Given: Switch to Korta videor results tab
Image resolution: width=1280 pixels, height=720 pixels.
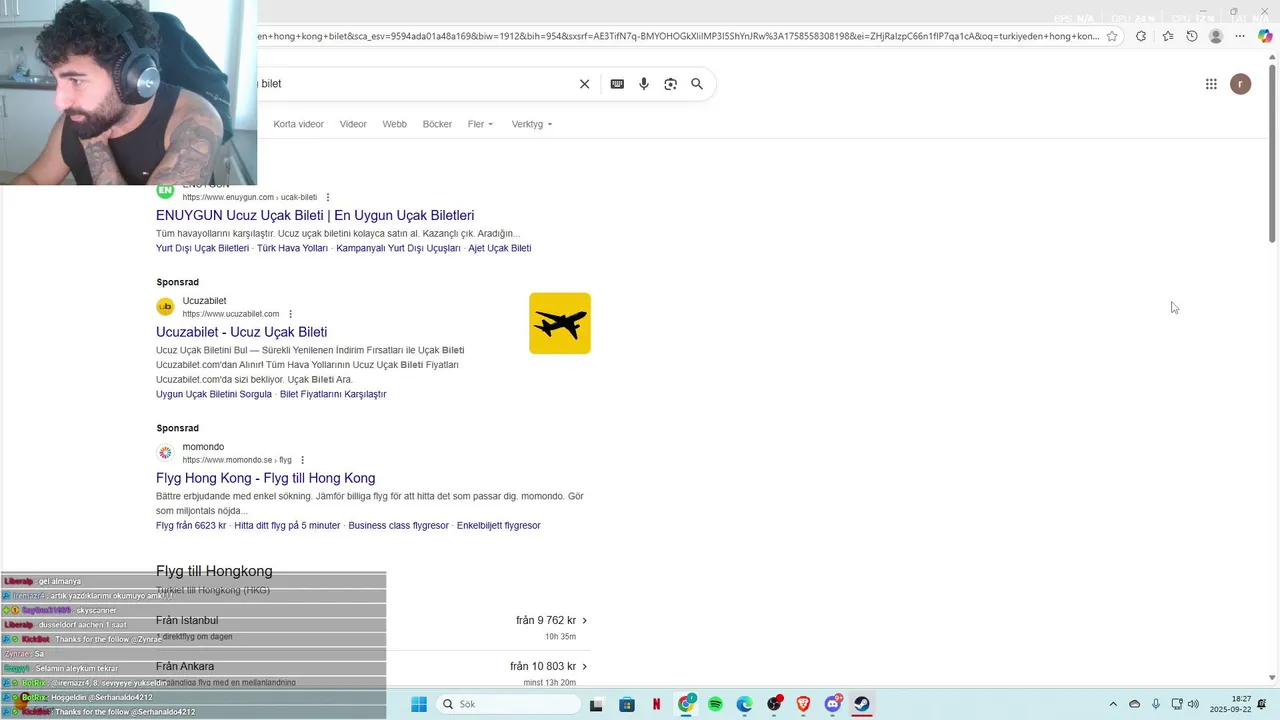Looking at the screenshot, I should pyautogui.click(x=299, y=124).
